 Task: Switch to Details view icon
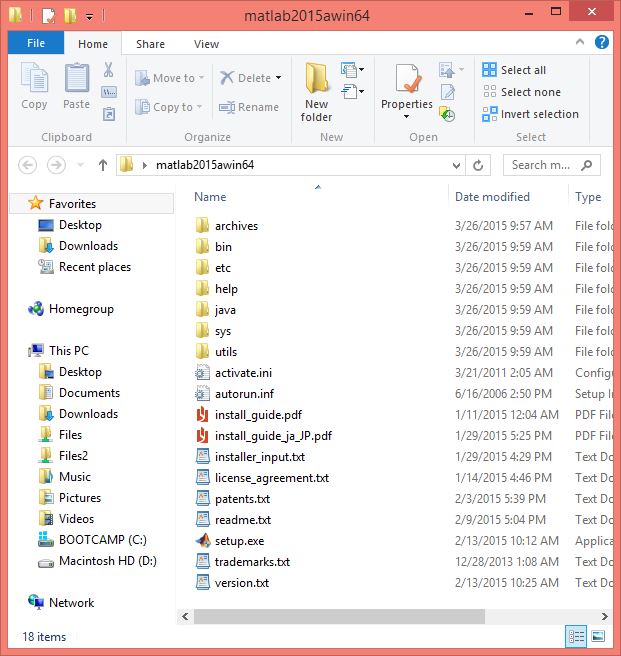tap(576, 636)
